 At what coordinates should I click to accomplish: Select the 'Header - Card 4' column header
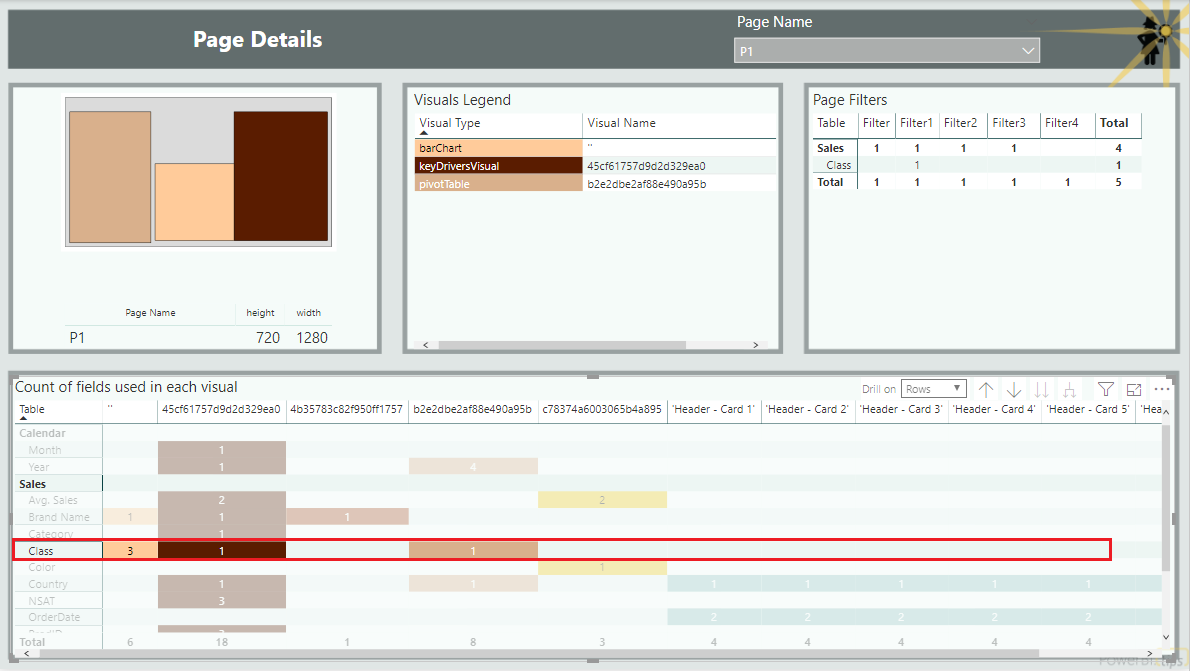pos(994,409)
